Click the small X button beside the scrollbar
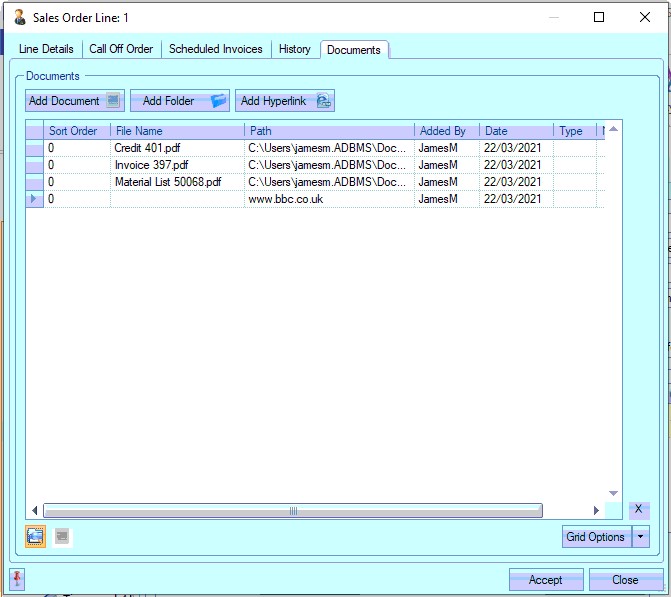The height and width of the screenshot is (597, 671). click(638, 510)
